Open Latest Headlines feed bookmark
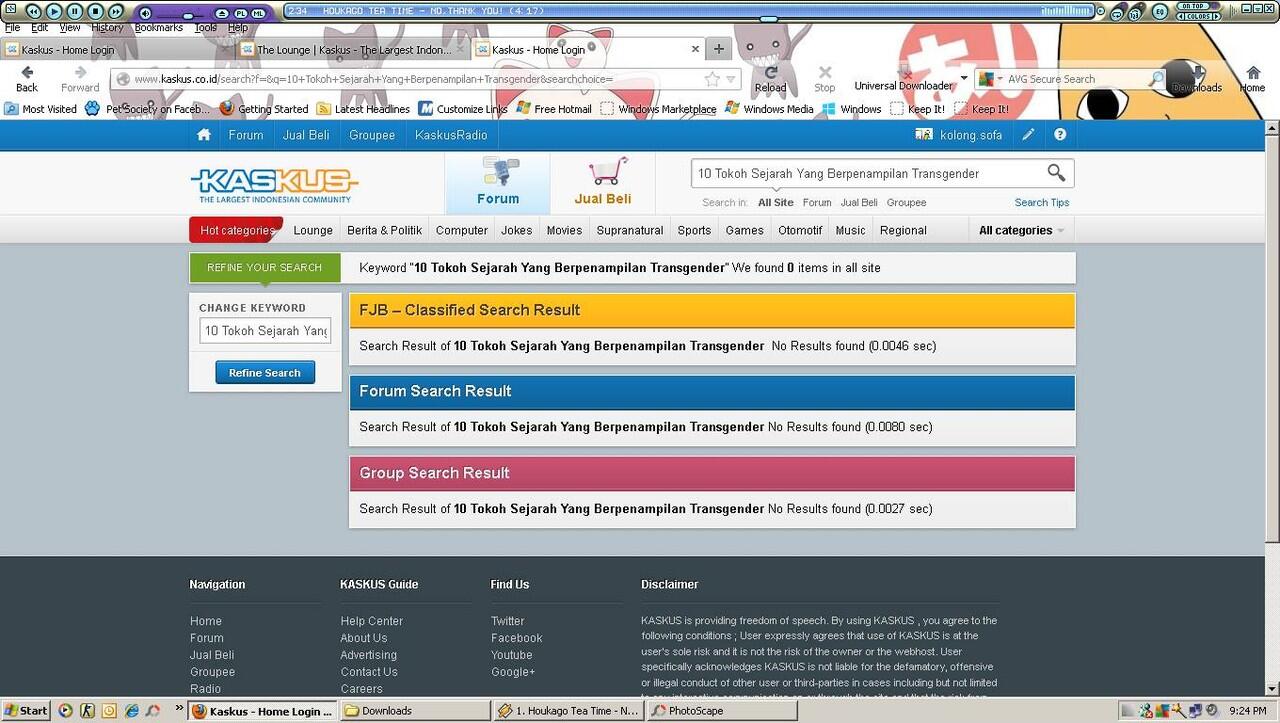1280x723 pixels. point(363,109)
